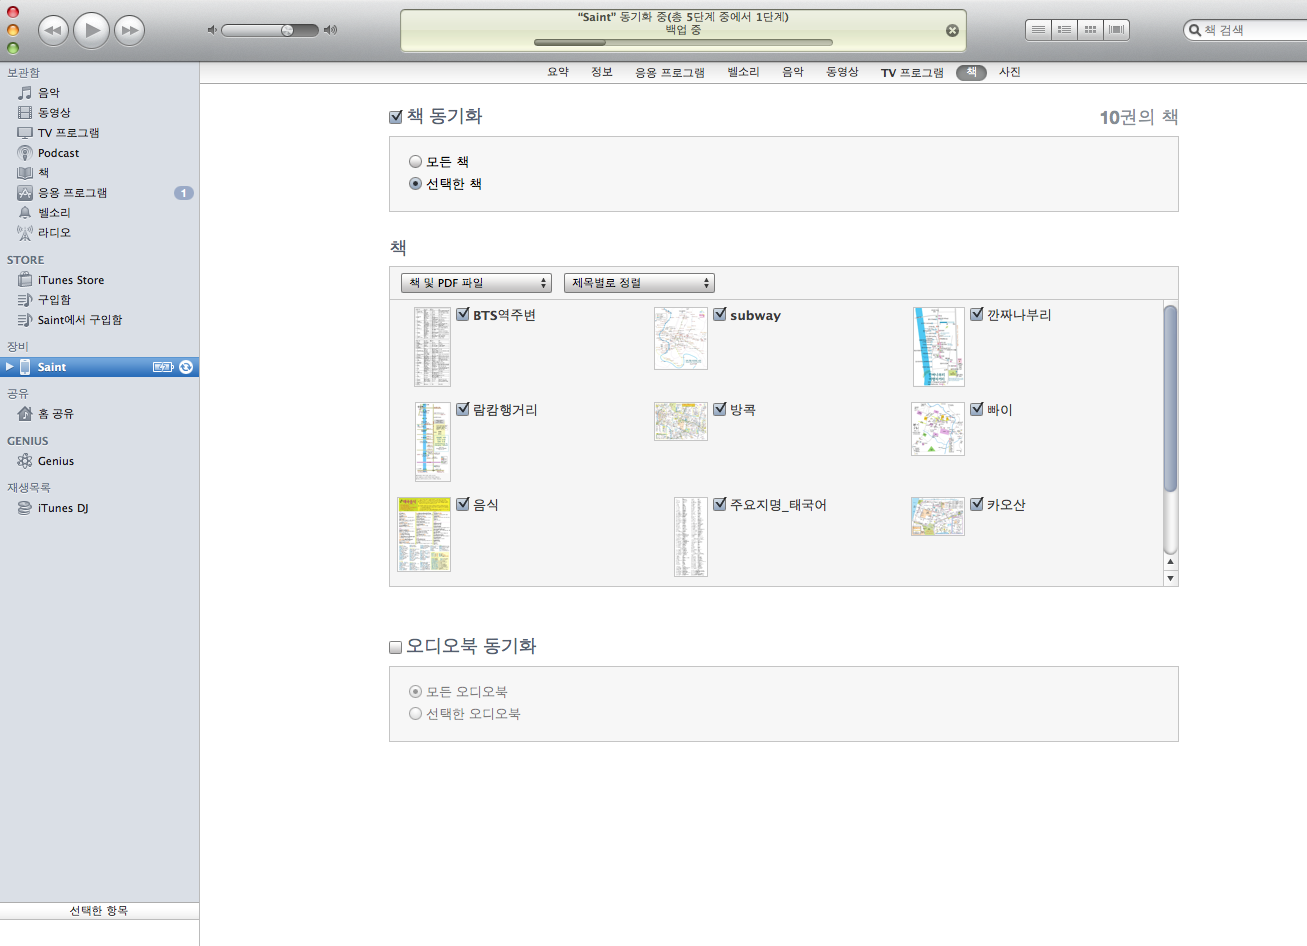1307x946 pixels.
Task: Switch to 동영상 tab
Action: pos(842,72)
